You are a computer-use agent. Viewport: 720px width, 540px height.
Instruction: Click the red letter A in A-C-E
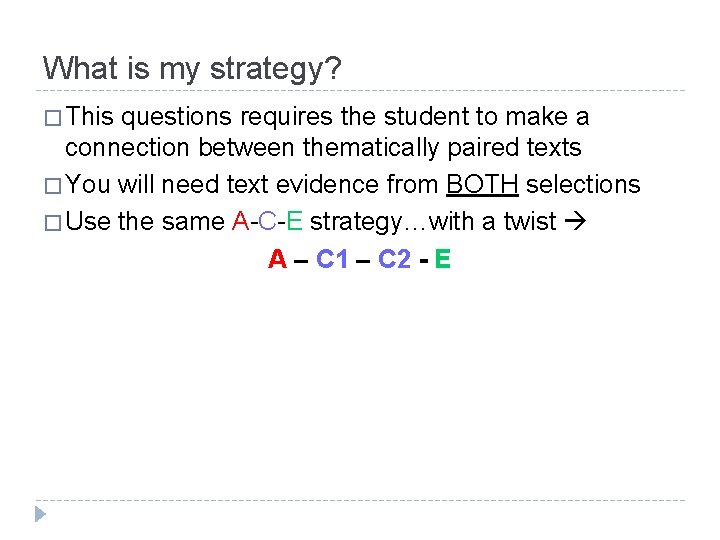241,221
